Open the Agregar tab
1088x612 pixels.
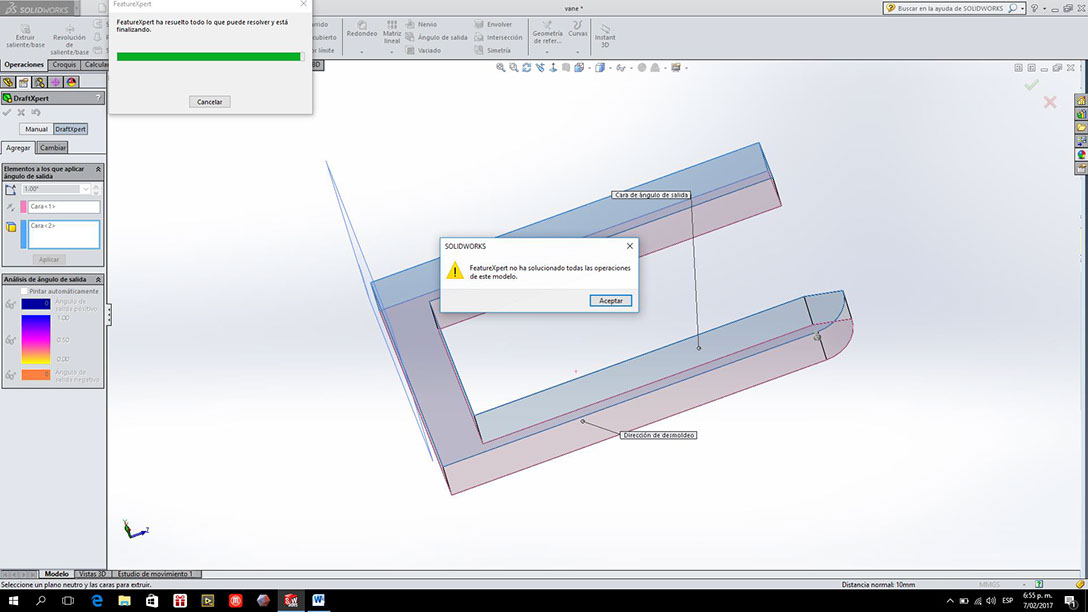tap(18, 148)
